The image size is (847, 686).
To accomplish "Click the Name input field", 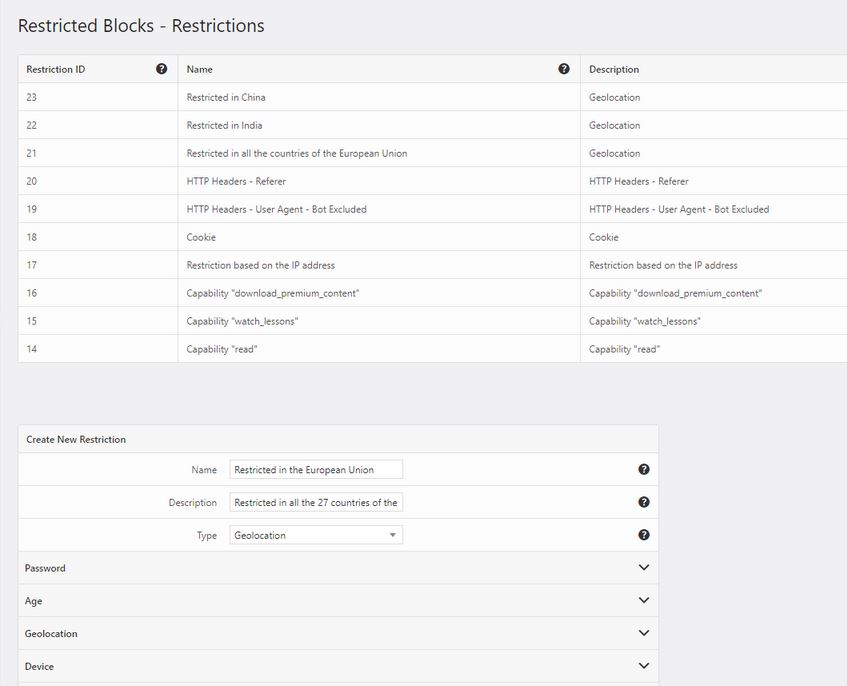I will tap(316, 470).
